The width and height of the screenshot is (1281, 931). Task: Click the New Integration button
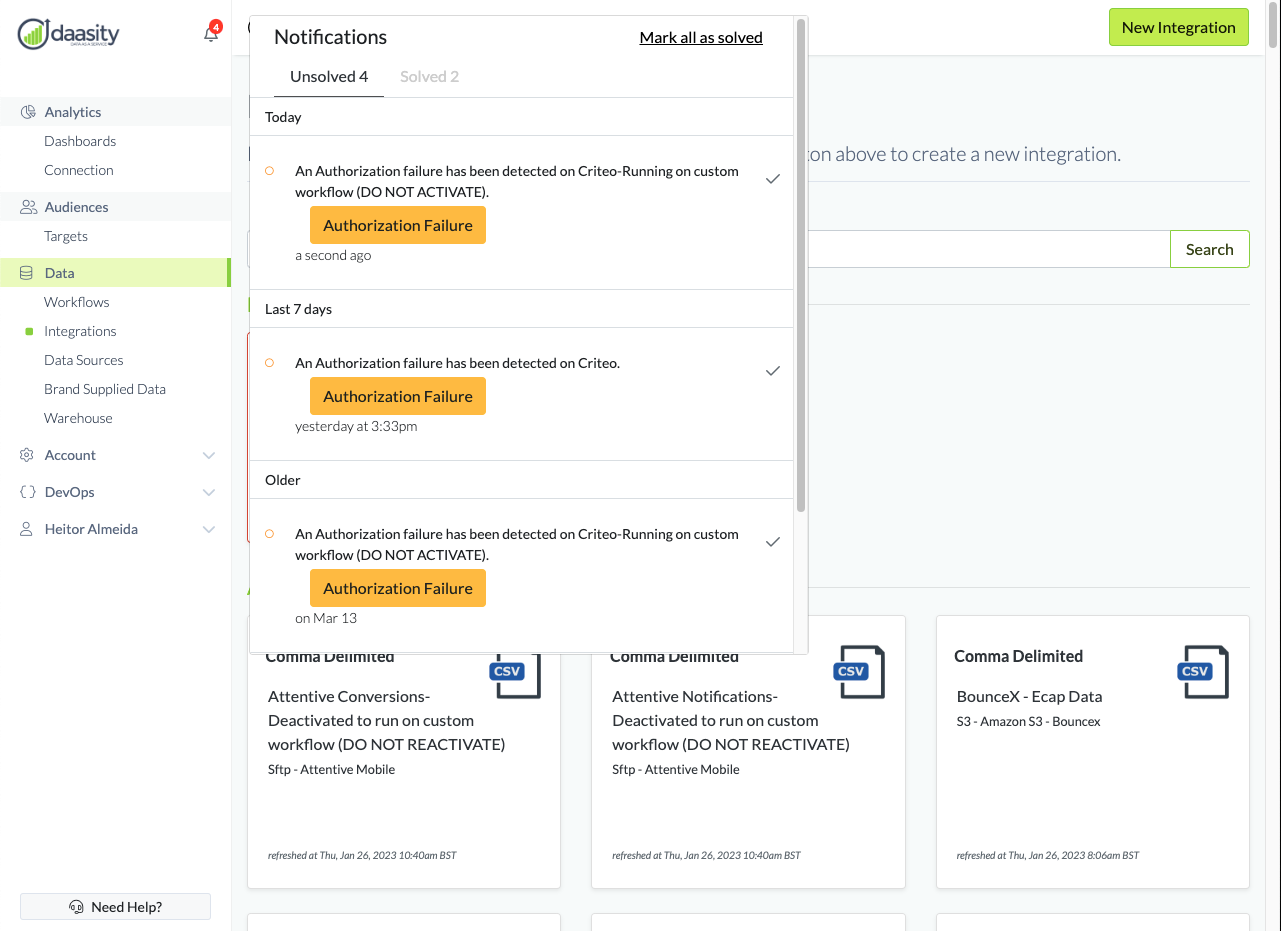coord(1178,27)
